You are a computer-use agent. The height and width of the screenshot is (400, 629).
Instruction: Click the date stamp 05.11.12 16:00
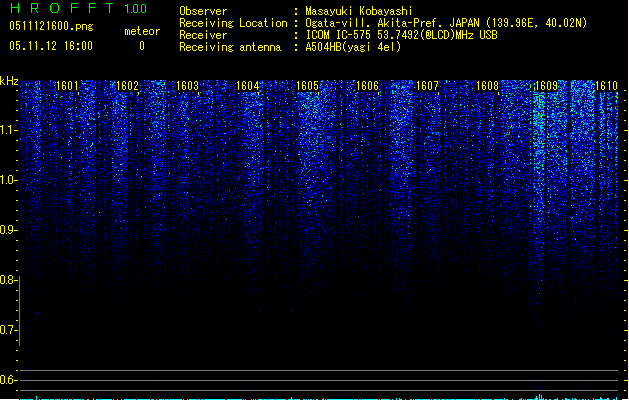coord(51,46)
